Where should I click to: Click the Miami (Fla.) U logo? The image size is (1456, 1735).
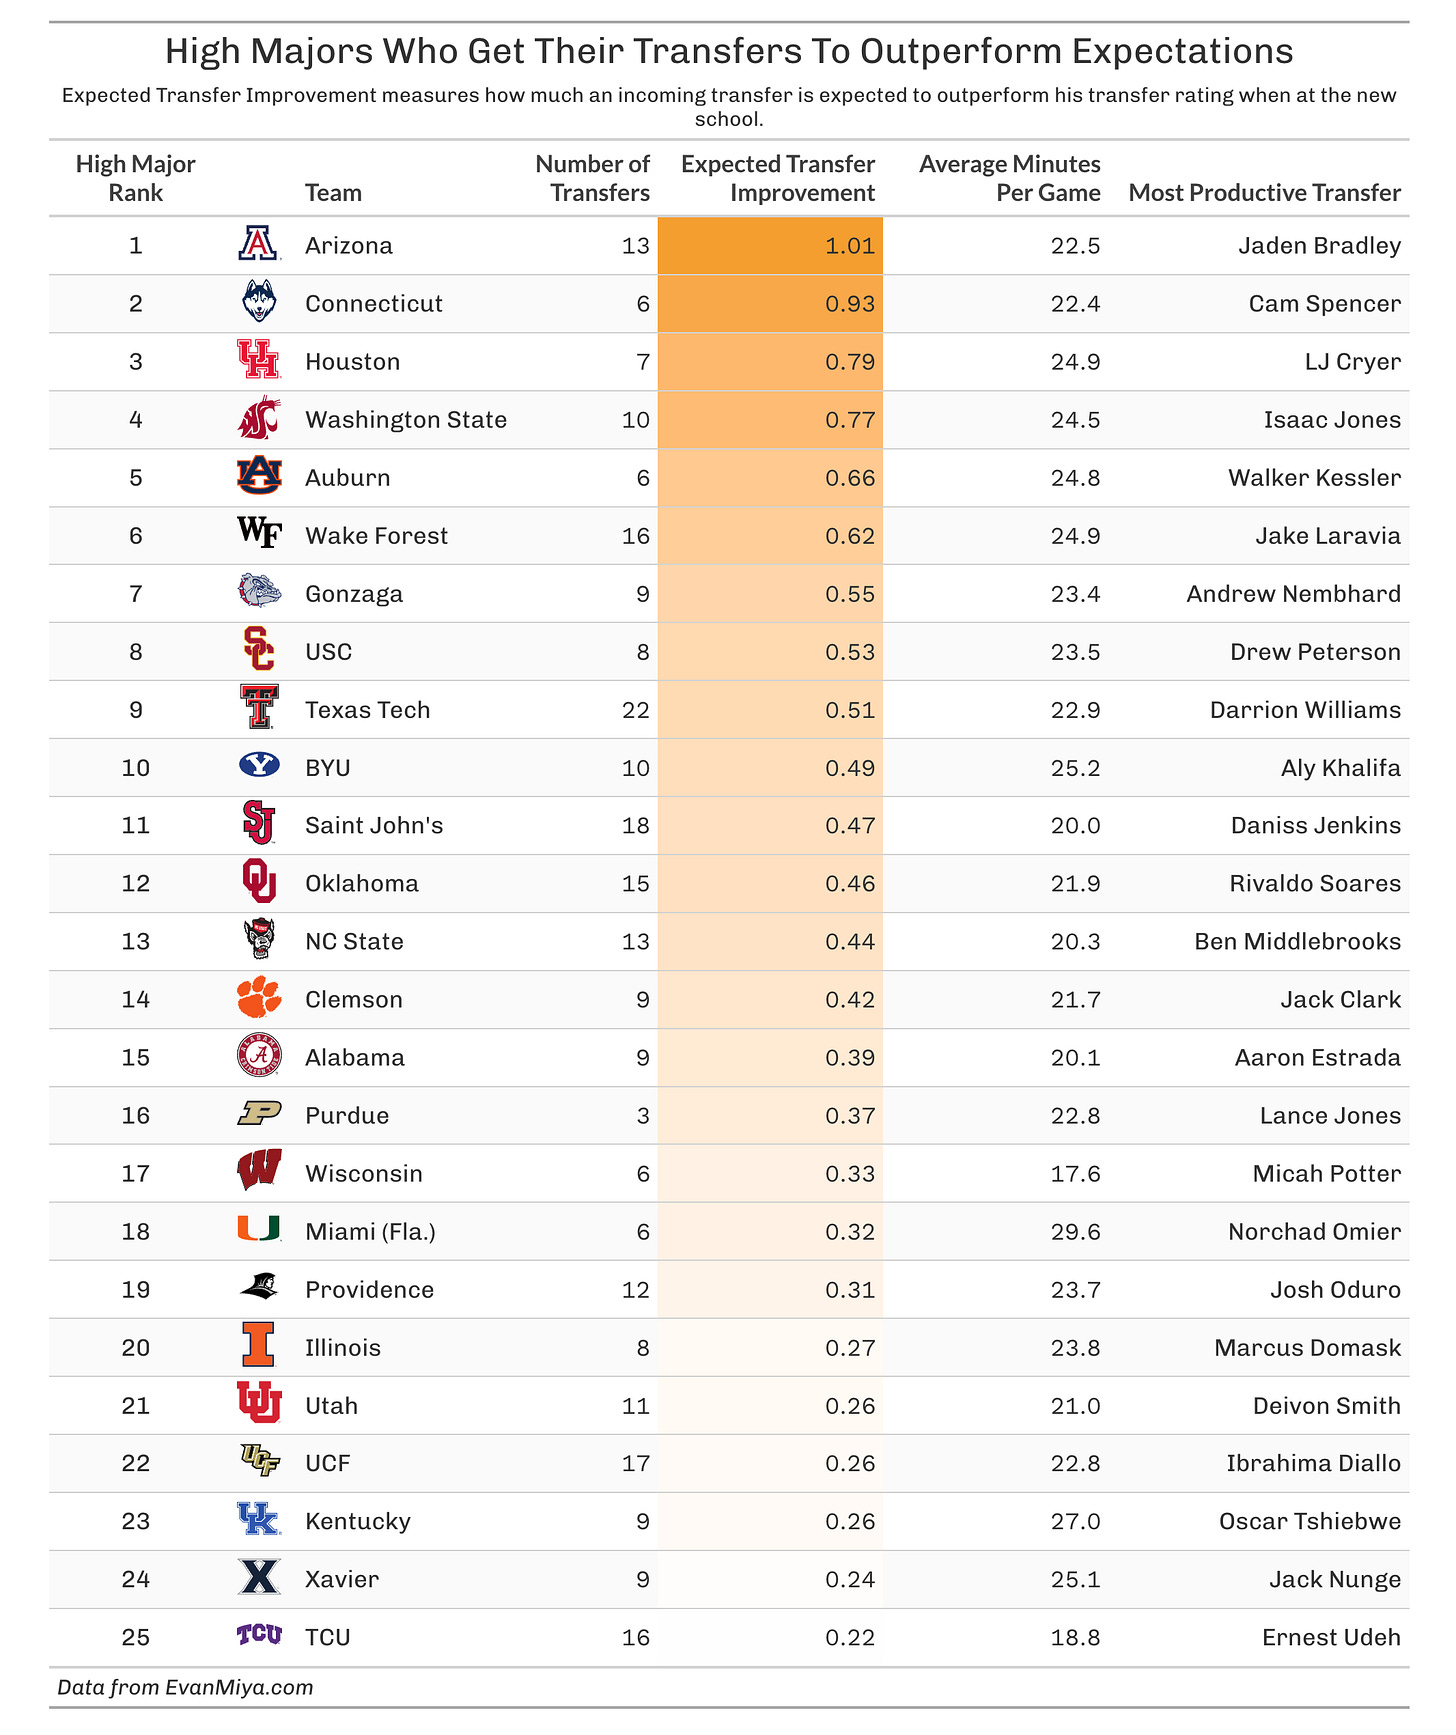pos(259,1230)
